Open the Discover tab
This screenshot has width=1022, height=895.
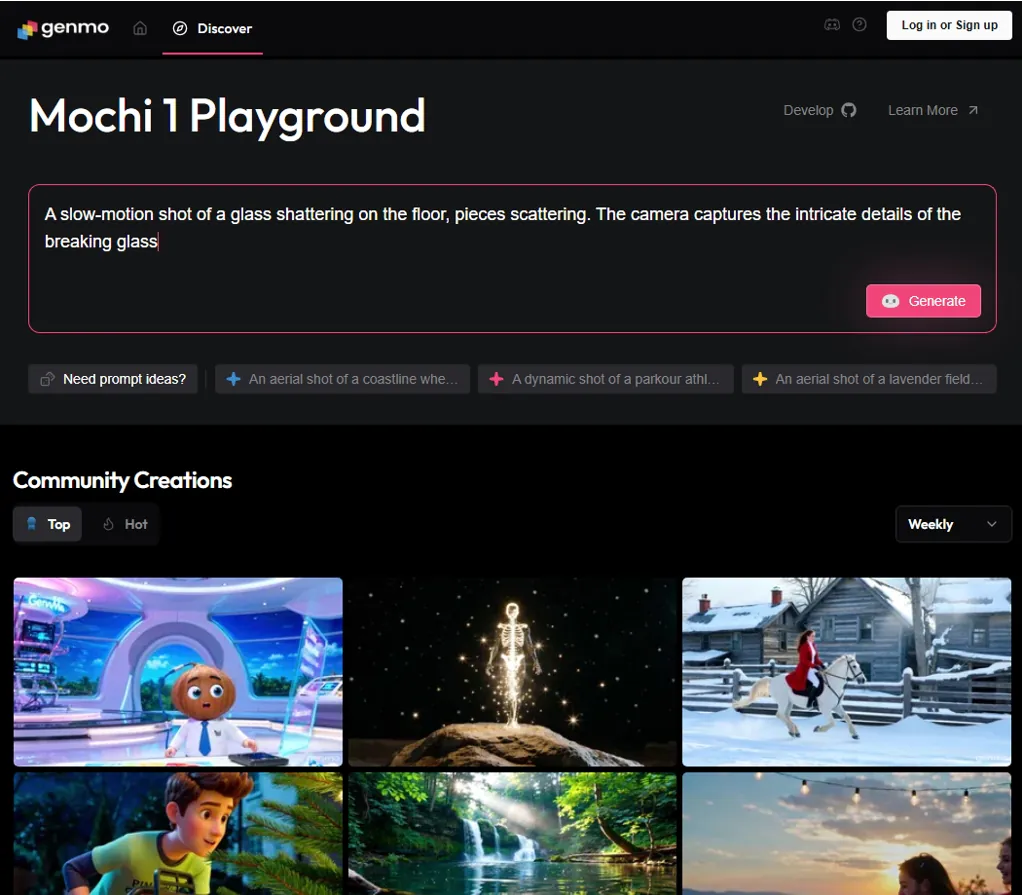tap(212, 29)
